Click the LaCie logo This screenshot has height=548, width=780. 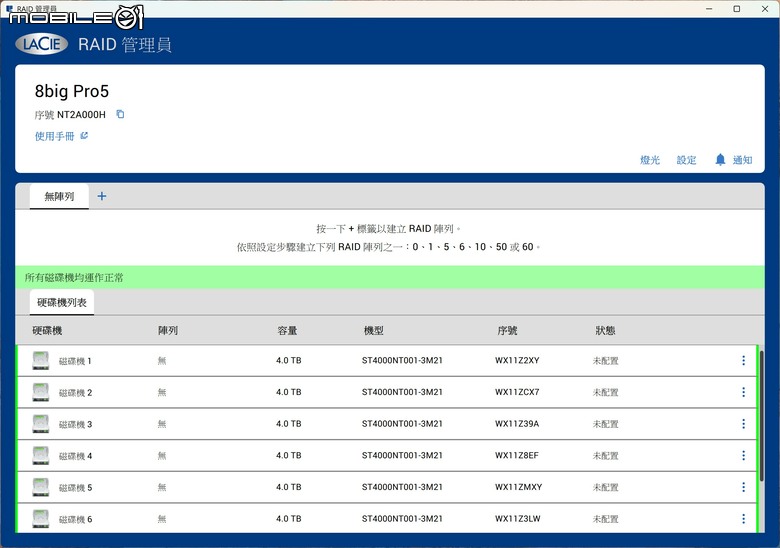click(42, 44)
